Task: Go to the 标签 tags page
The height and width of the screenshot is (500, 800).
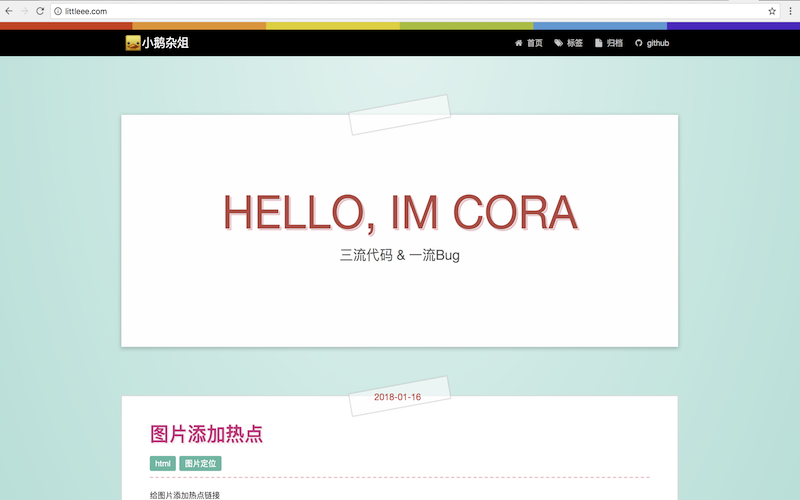Action: point(575,43)
